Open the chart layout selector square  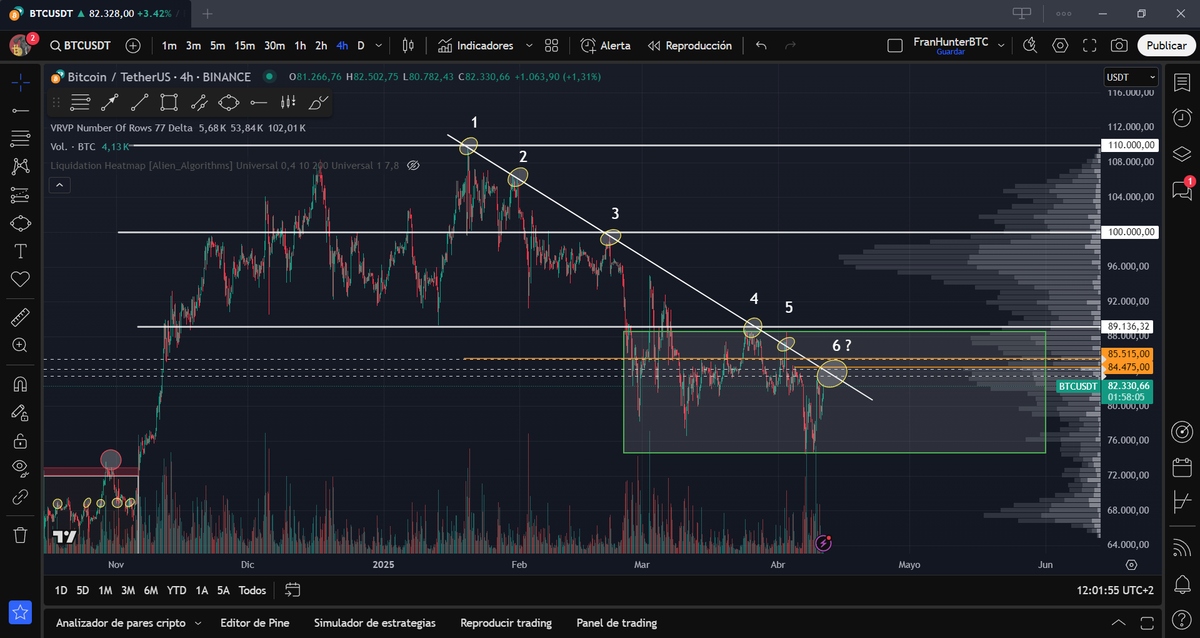(x=896, y=46)
